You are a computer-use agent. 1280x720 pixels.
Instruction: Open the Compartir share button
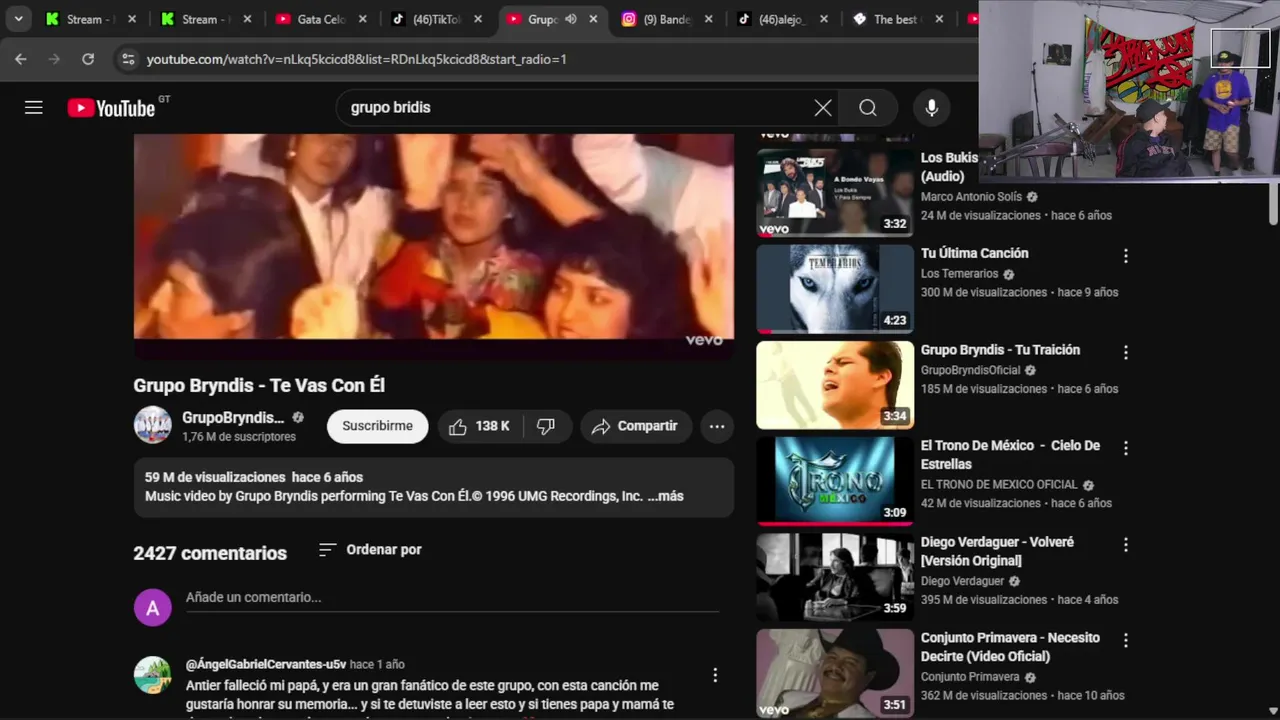[x=636, y=426]
